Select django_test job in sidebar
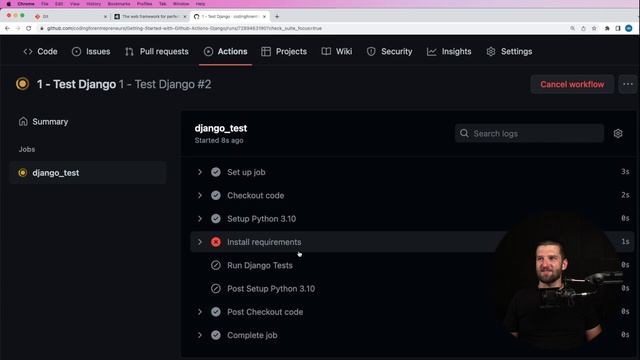Viewport: 640px width, 360px height. pos(88,173)
